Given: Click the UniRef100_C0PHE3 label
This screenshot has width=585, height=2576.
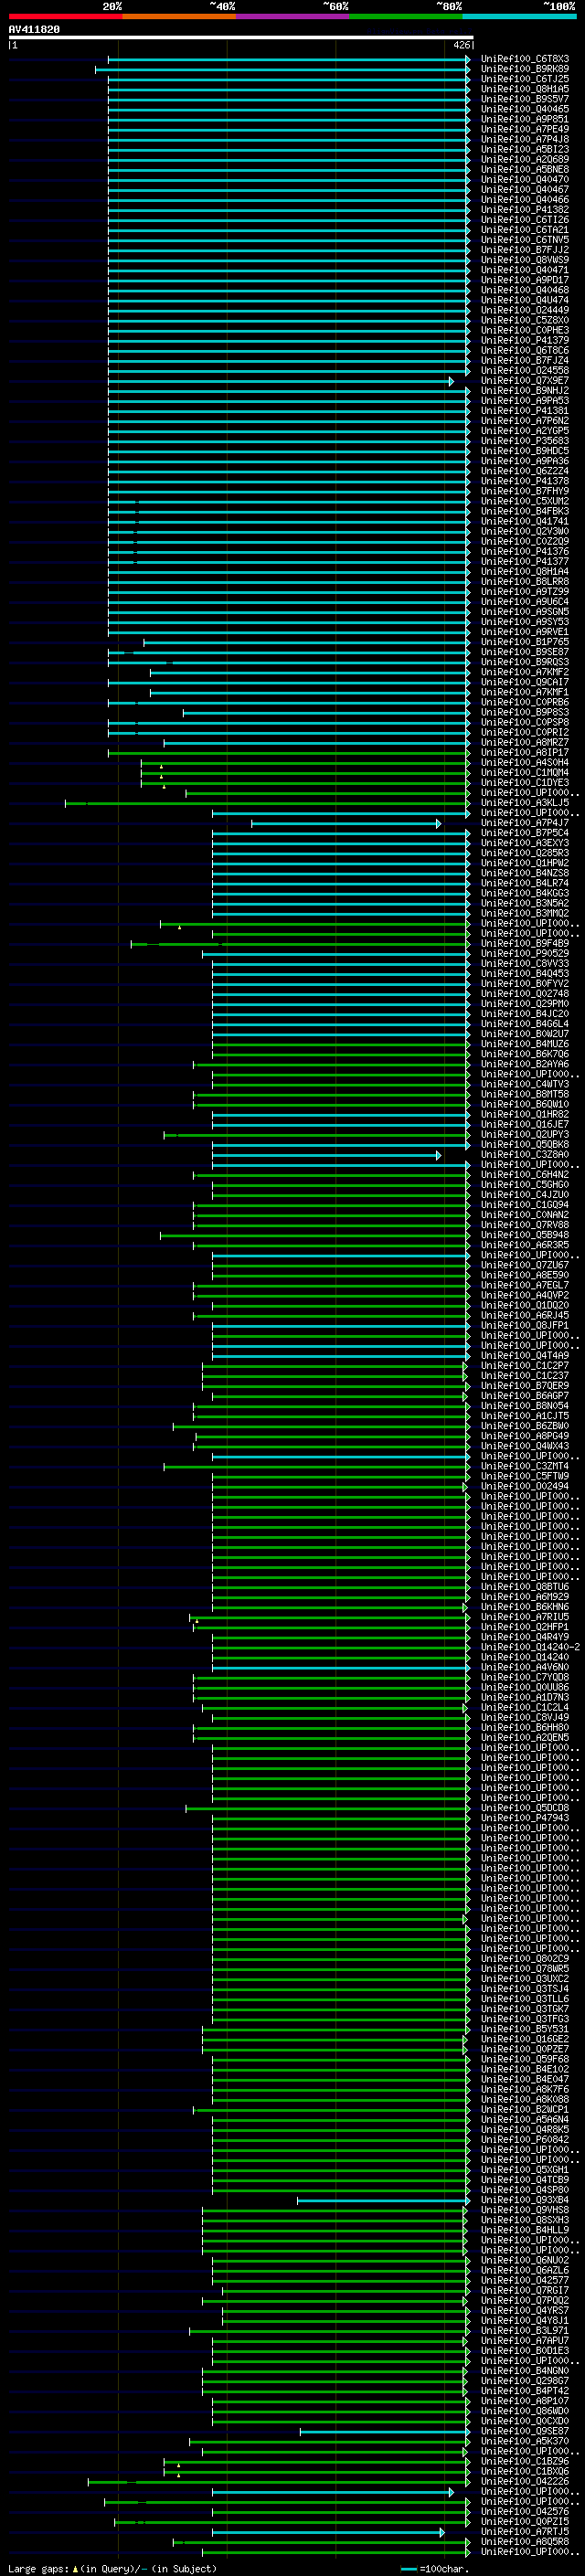Looking at the screenshot, I should [x=525, y=330].
